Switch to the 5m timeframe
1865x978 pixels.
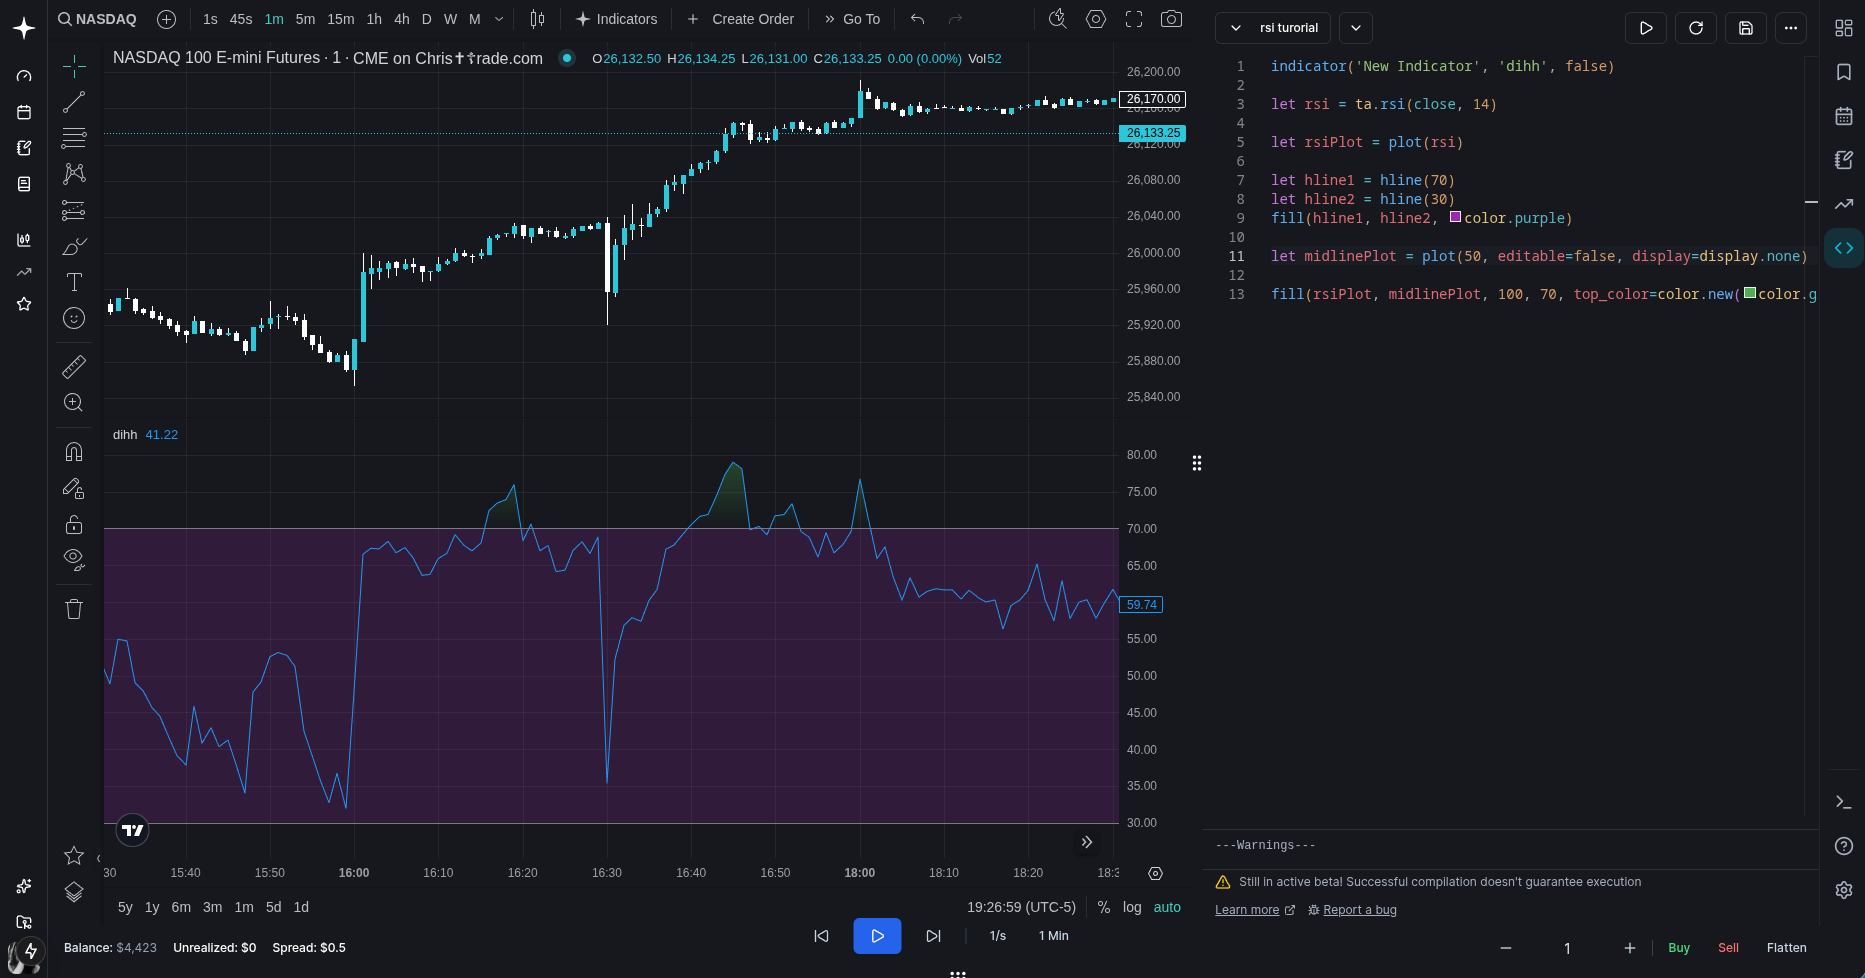(x=305, y=19)
